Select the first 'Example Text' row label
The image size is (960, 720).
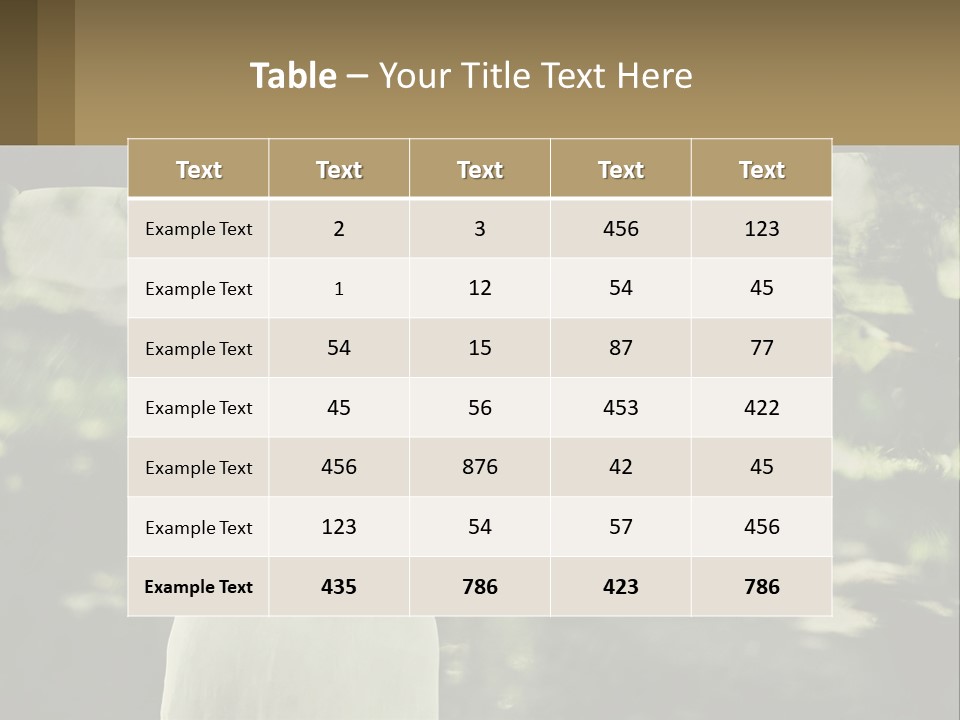[198, 228]
